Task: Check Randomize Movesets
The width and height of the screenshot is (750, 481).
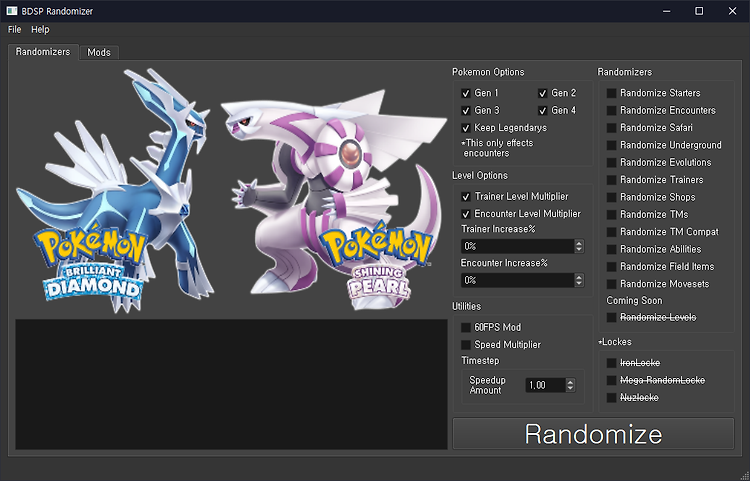Action: [611, 284]
